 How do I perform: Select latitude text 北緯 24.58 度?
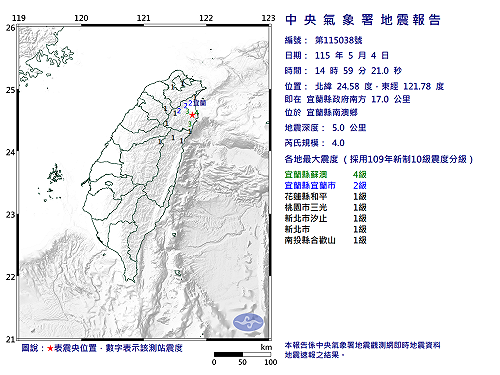[344, 86]
